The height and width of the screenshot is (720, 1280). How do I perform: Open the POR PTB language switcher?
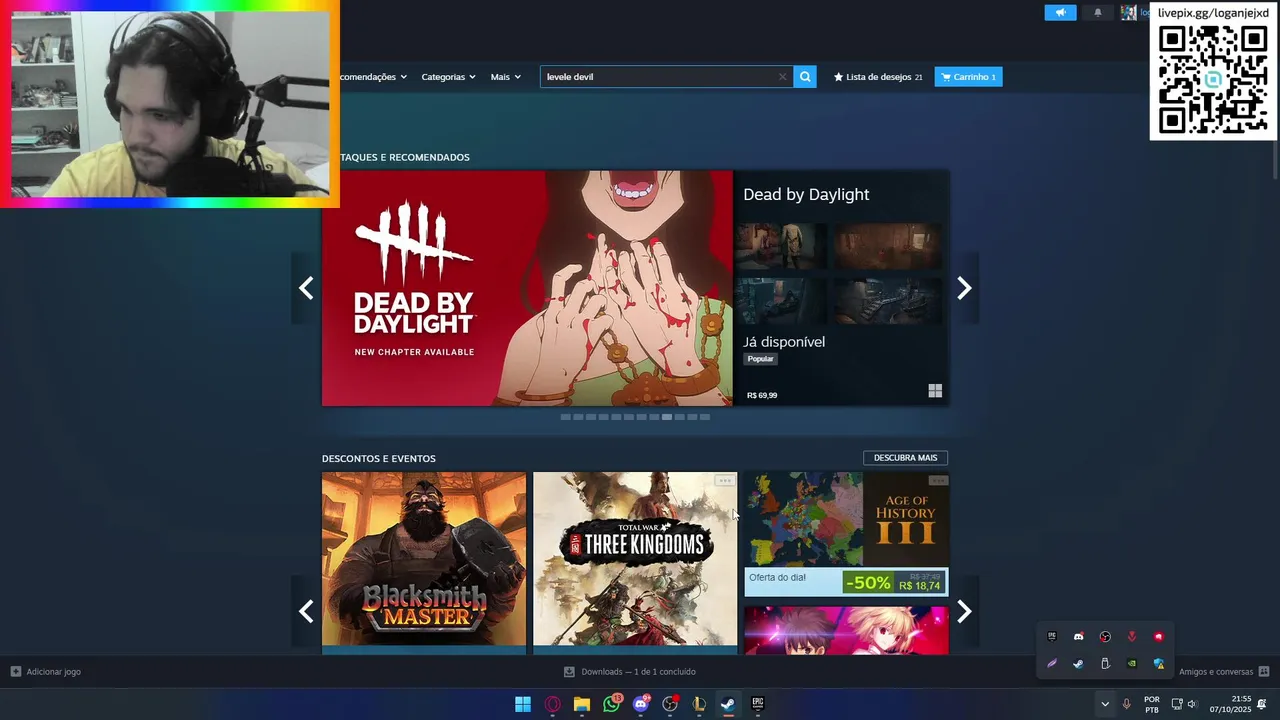1151,704
